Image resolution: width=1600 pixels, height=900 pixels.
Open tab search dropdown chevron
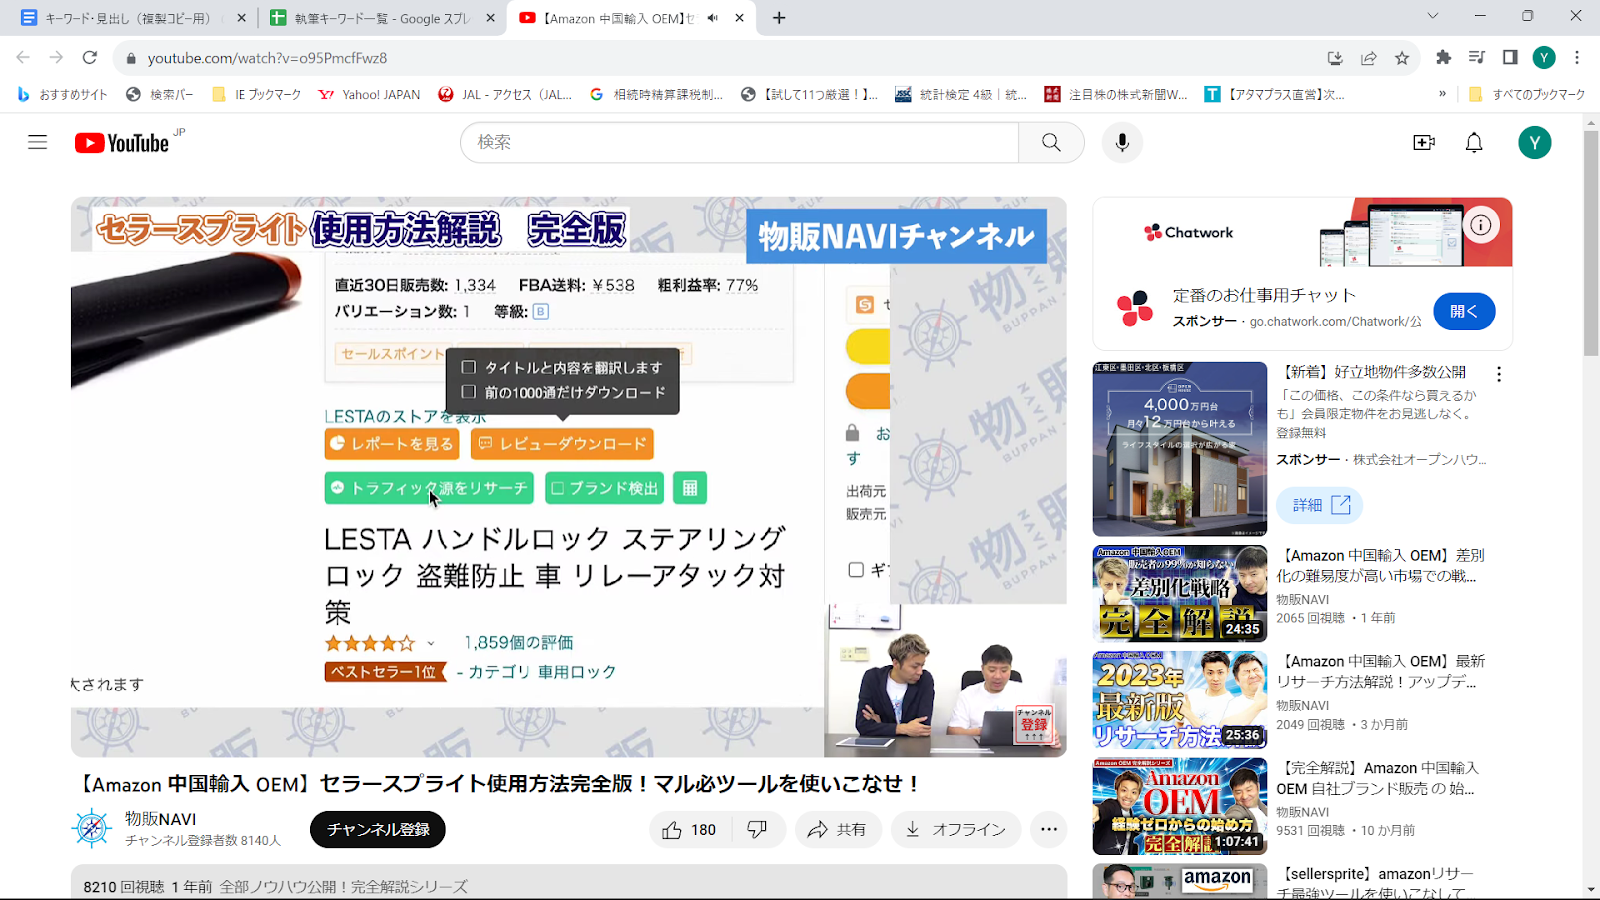1432,17
